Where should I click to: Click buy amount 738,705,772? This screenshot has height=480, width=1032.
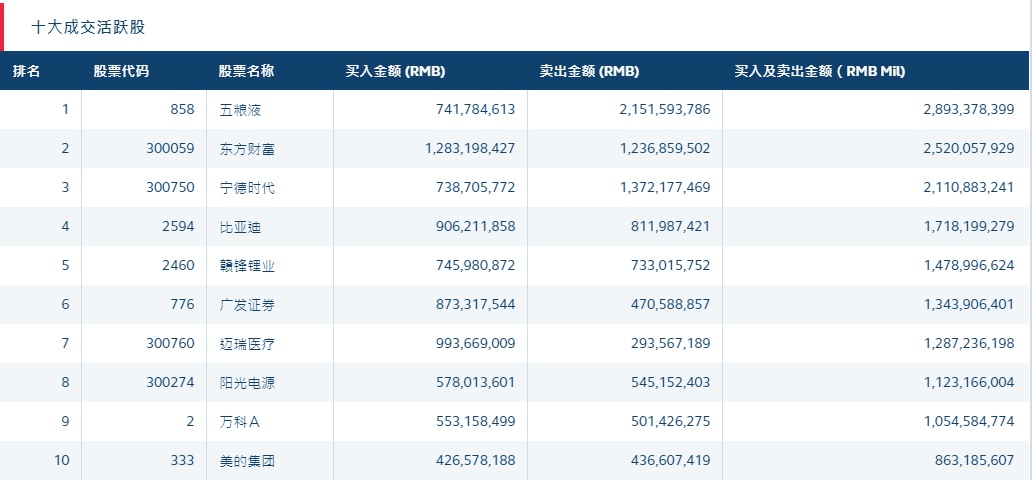click(x=476, y=187)
